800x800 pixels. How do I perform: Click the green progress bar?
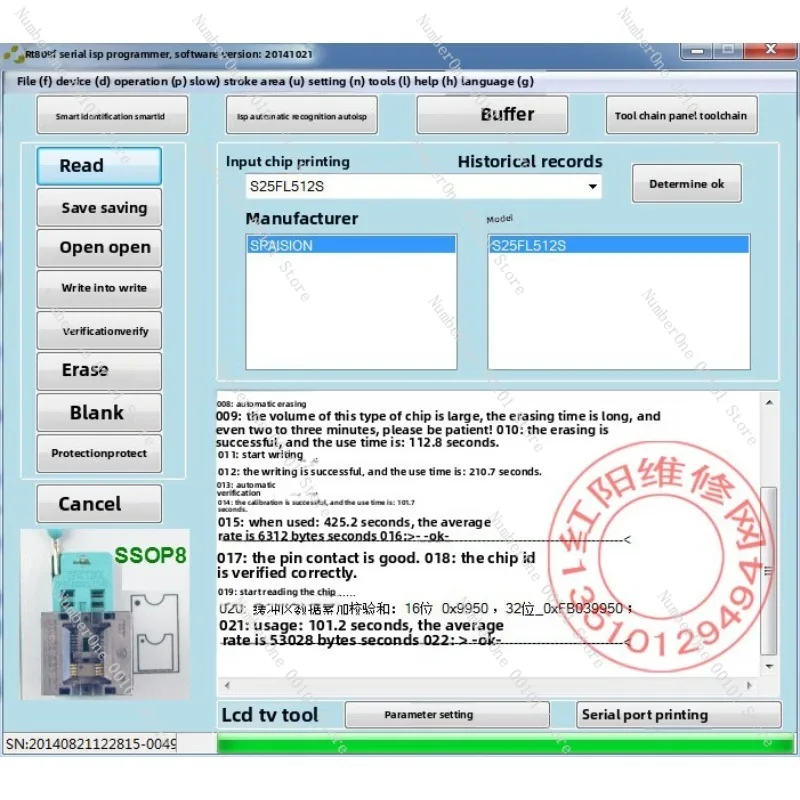click(505, 743)
